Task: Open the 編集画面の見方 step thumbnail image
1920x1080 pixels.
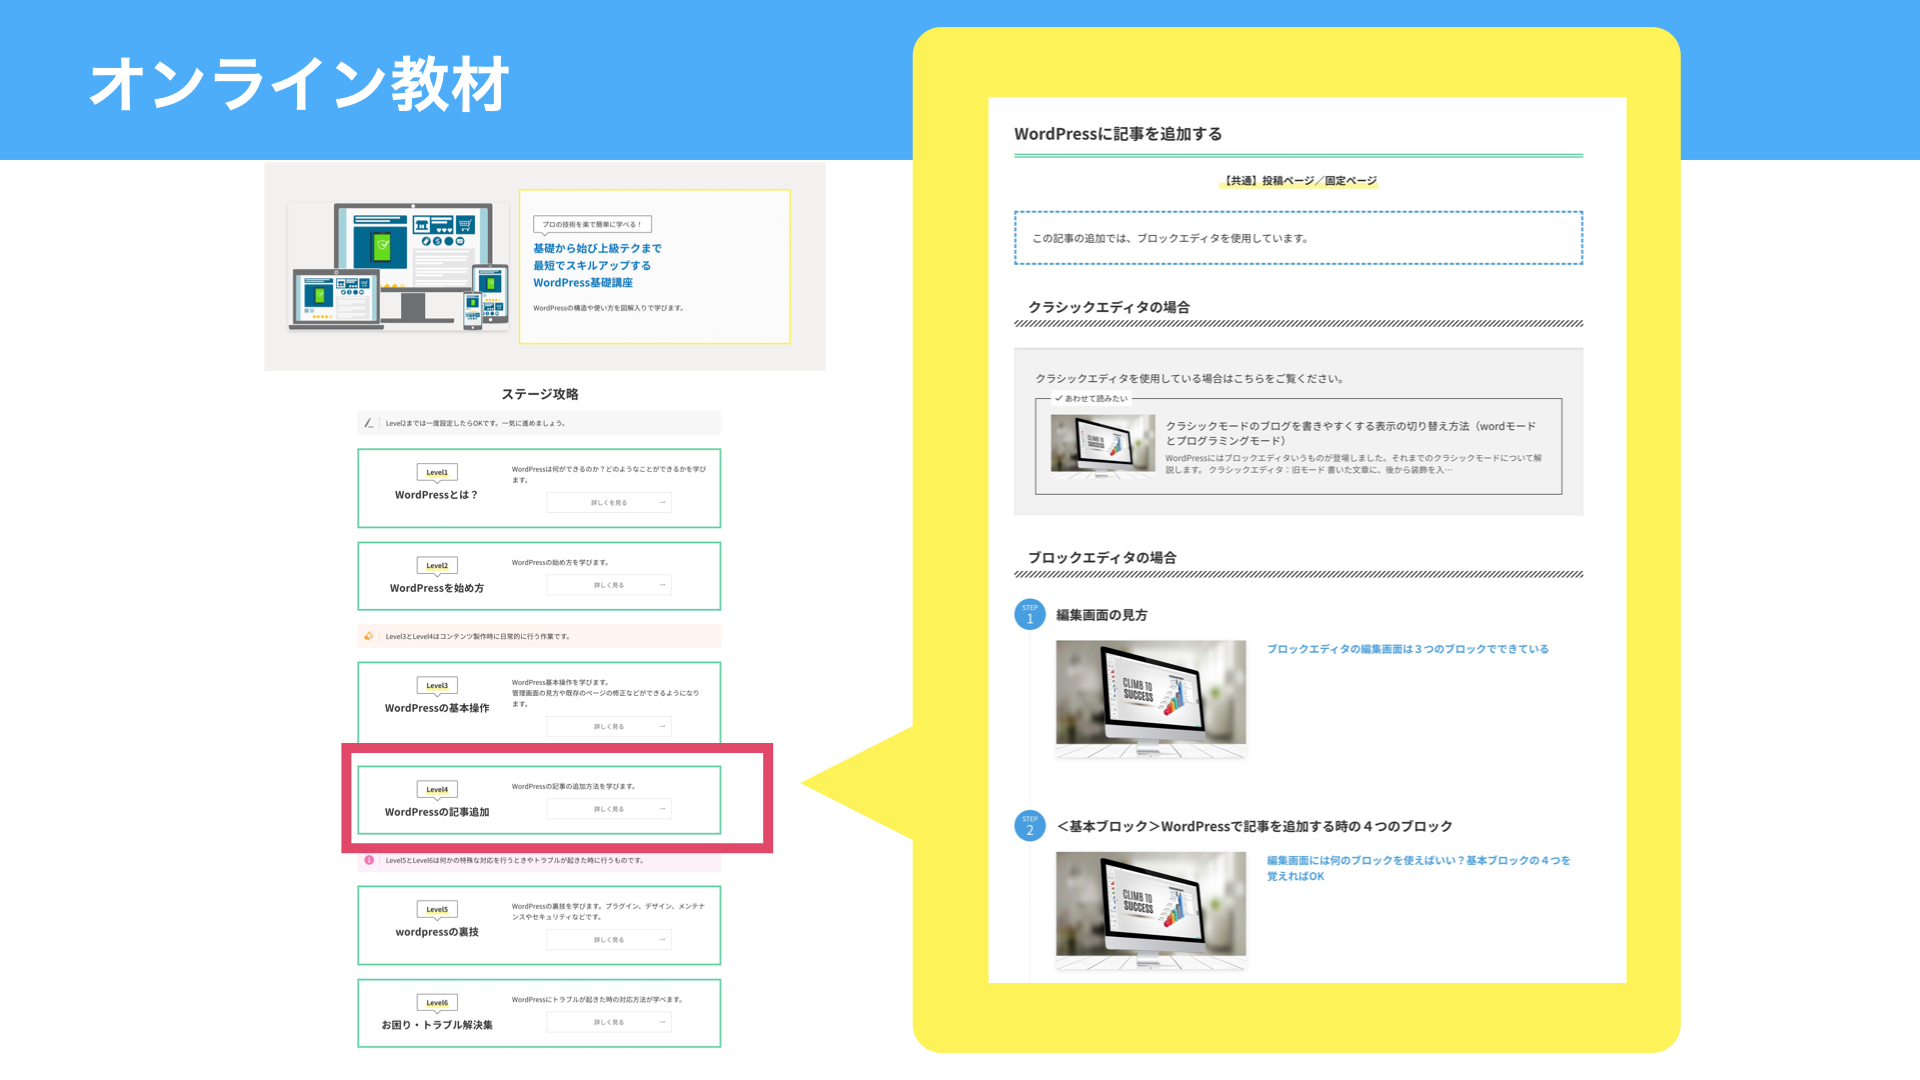Action: (1151, 699)
